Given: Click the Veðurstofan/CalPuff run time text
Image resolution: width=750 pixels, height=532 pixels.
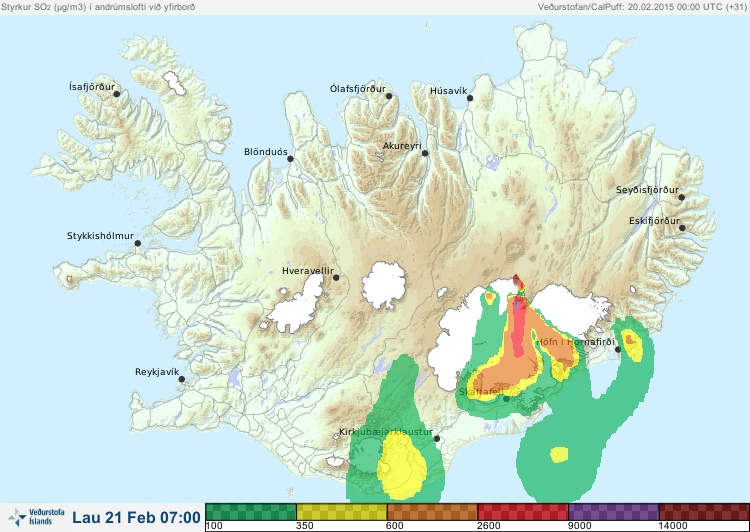Looking at the screenshot, I should tap(641, 7).
